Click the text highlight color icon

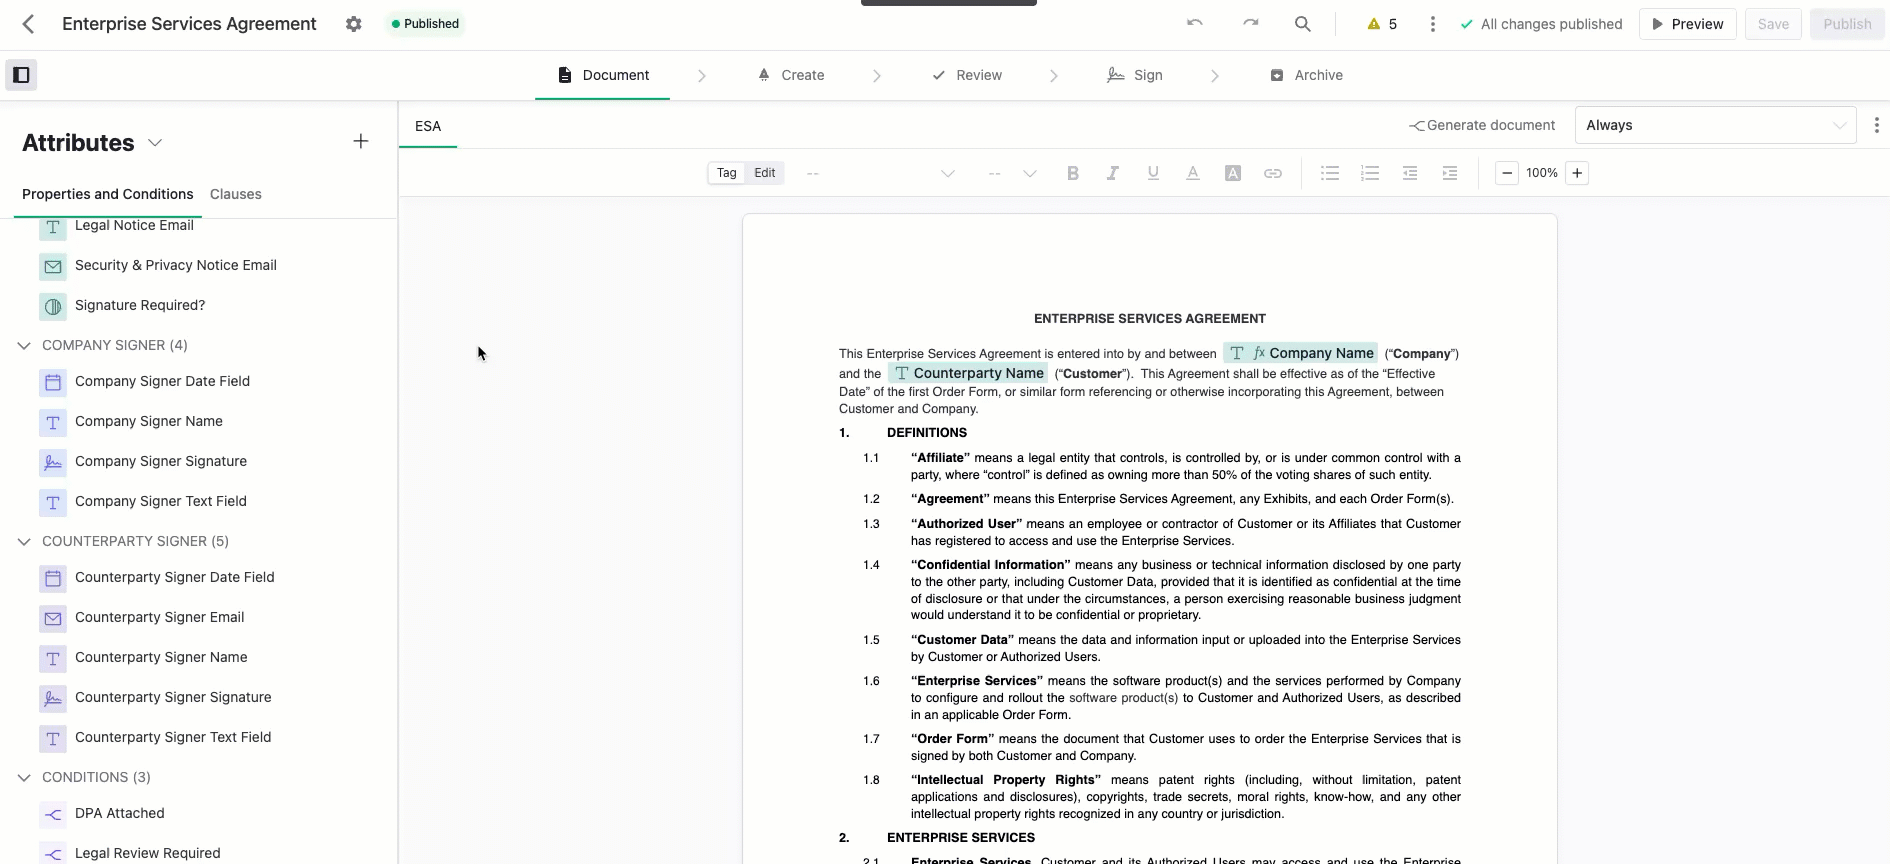pos(1232,173)
